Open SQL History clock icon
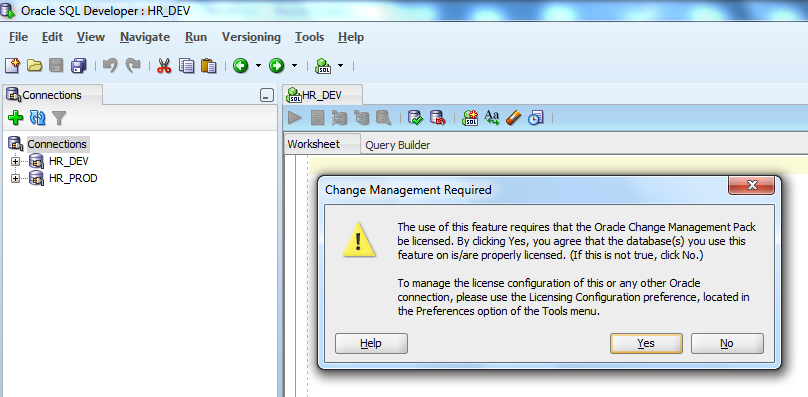The width and height of the screenshot is (808, 397). [x=536, y=118]
